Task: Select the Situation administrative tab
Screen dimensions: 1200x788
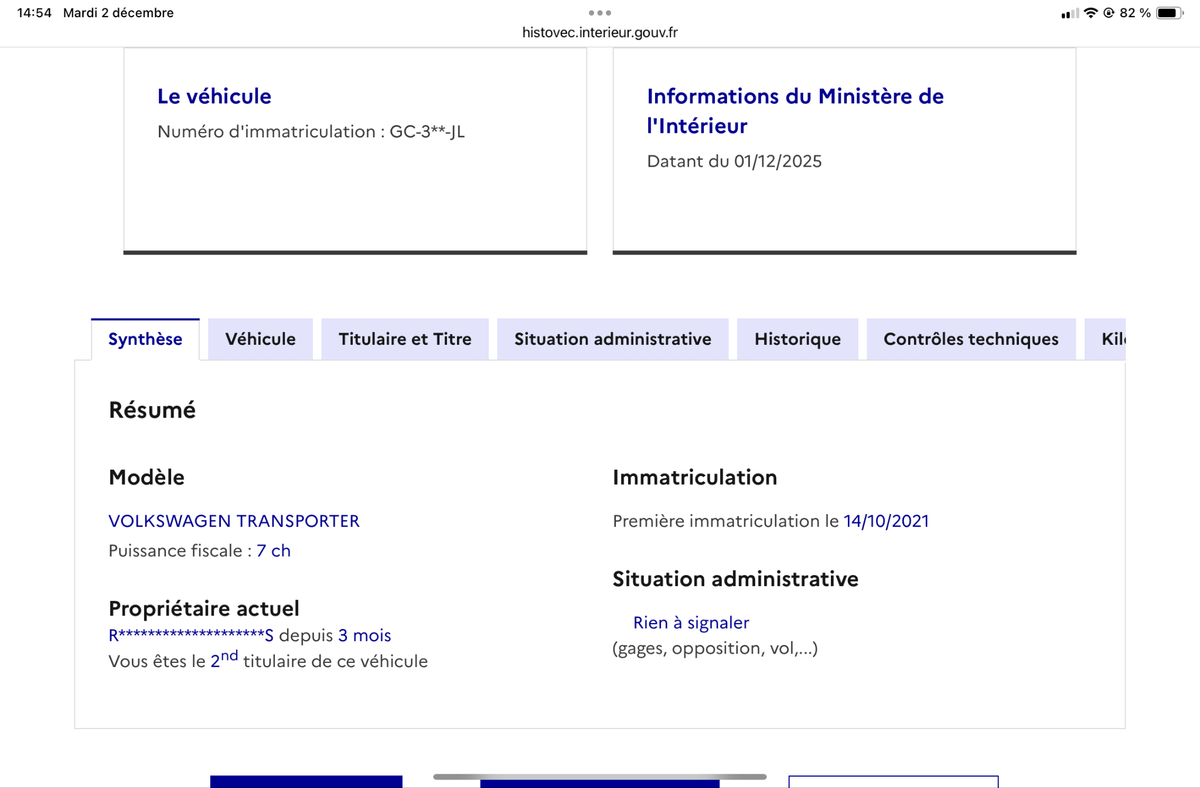Action: coord(612,339)
